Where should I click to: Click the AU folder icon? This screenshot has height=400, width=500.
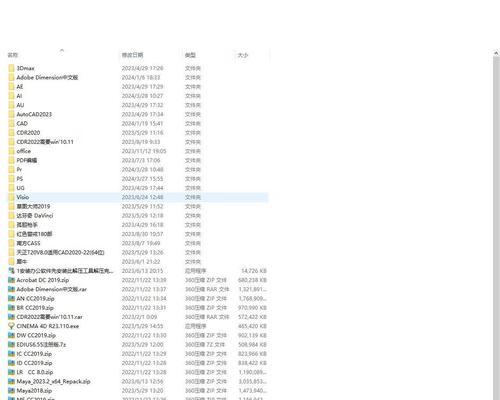click(11, 105)
